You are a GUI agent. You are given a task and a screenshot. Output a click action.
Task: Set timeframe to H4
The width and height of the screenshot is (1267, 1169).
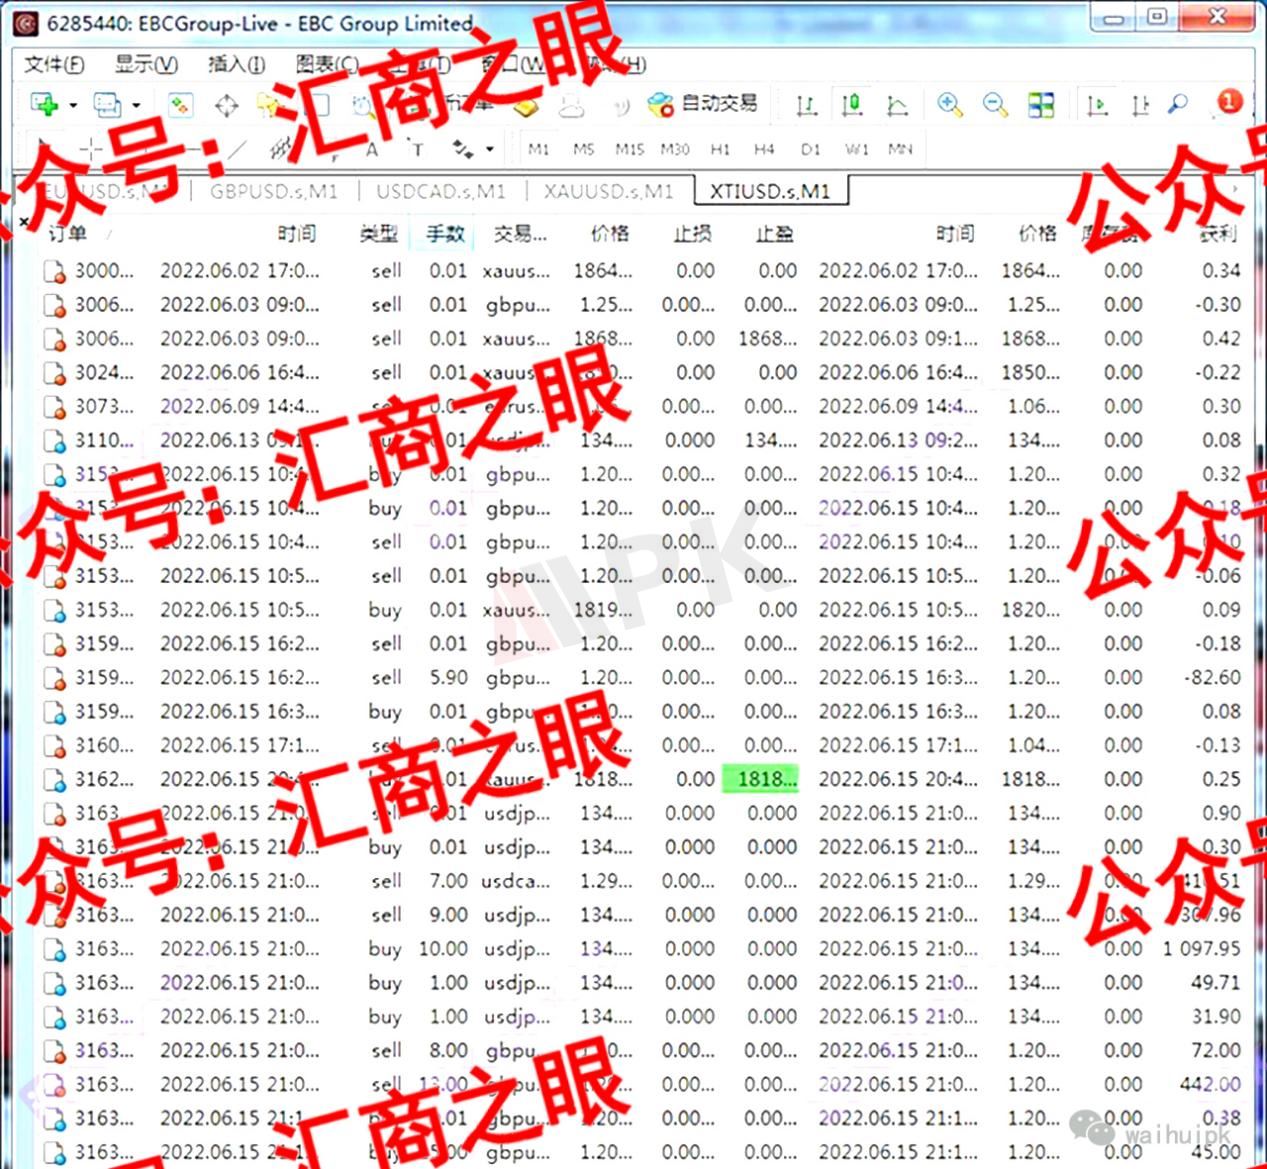765,149
